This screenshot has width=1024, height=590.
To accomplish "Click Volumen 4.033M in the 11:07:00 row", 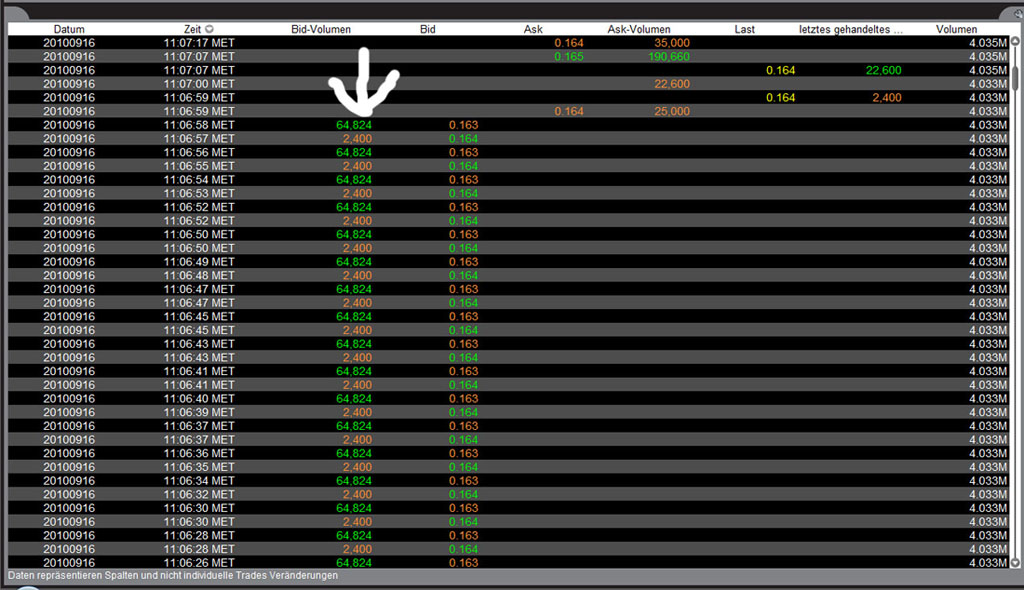I will coord(987,84).
